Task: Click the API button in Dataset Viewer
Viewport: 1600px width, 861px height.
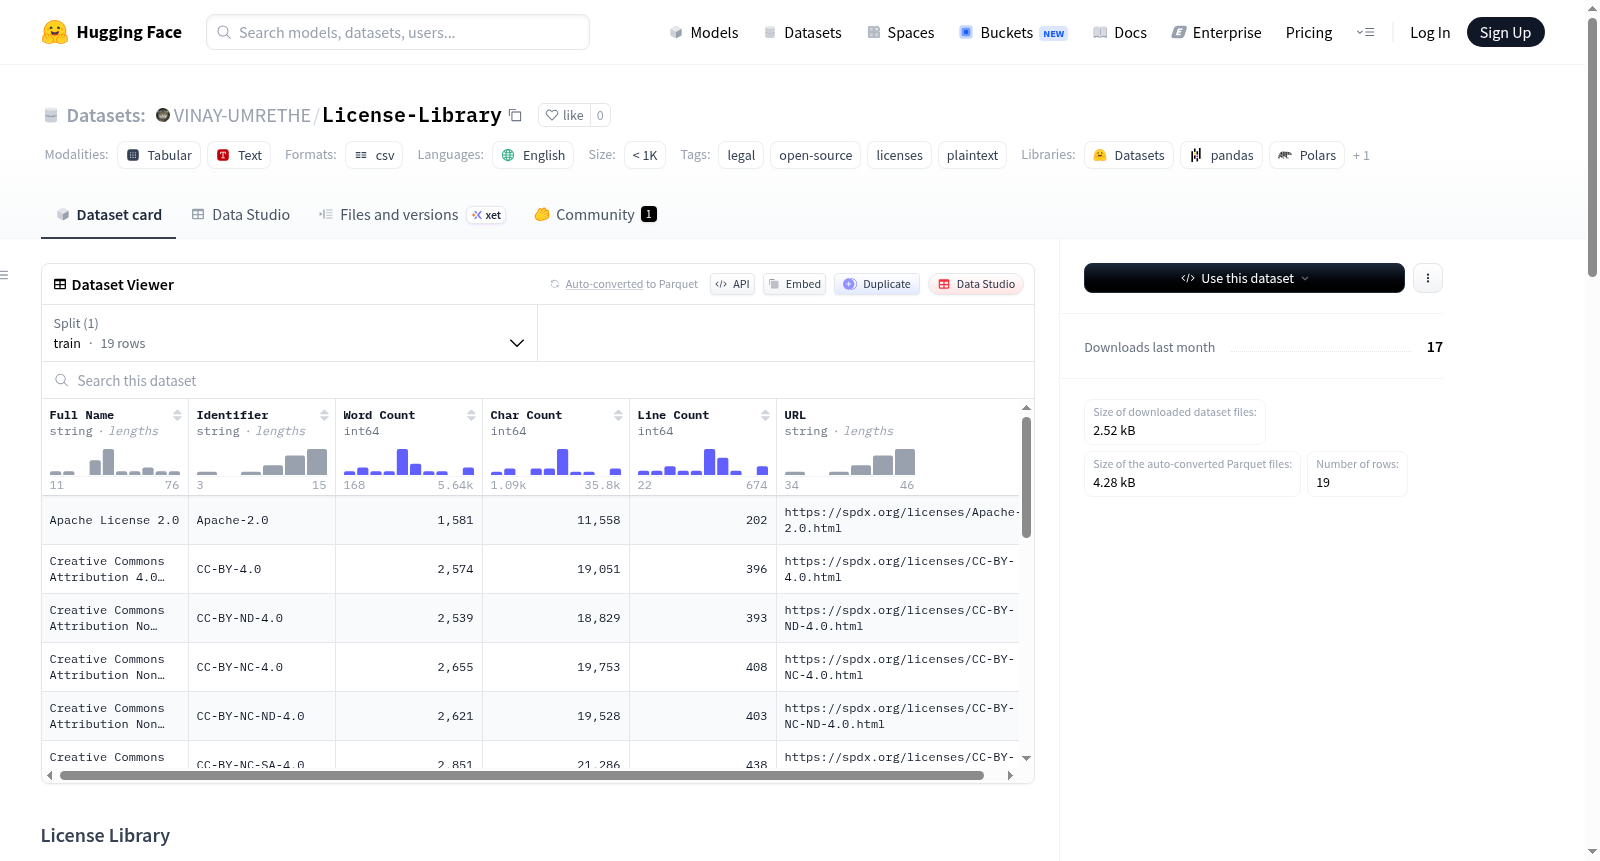Action: click(732, 284)
